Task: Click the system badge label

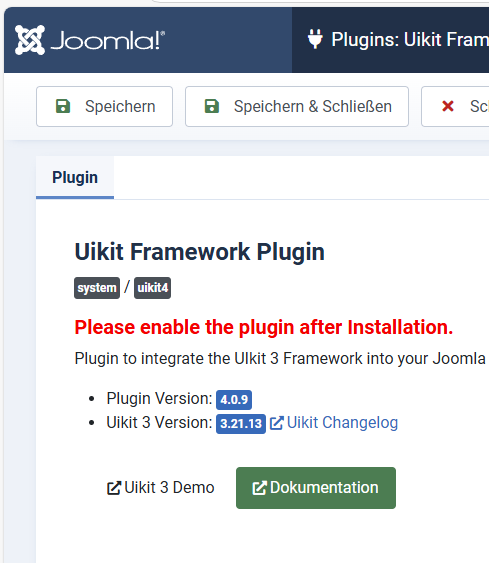Action: click(x=97, y=288)
